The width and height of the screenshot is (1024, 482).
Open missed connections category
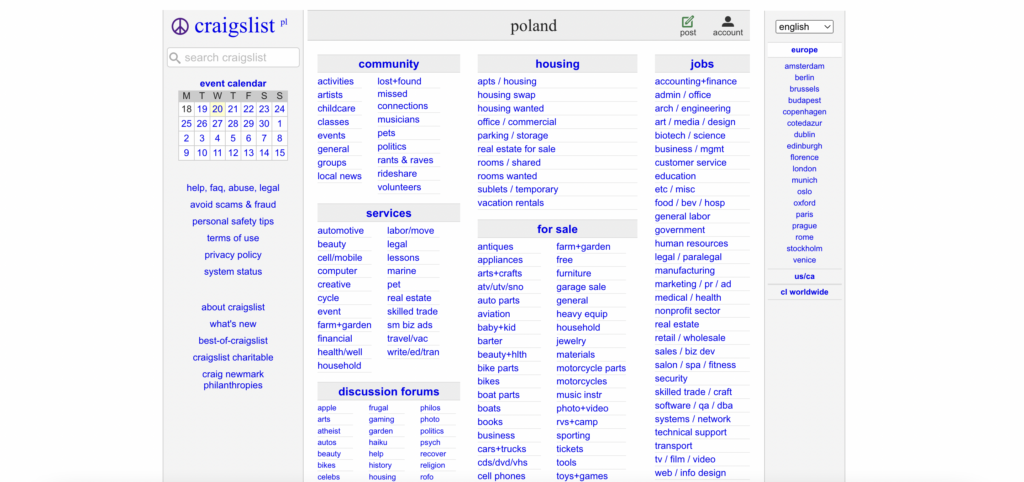(402, 99)
